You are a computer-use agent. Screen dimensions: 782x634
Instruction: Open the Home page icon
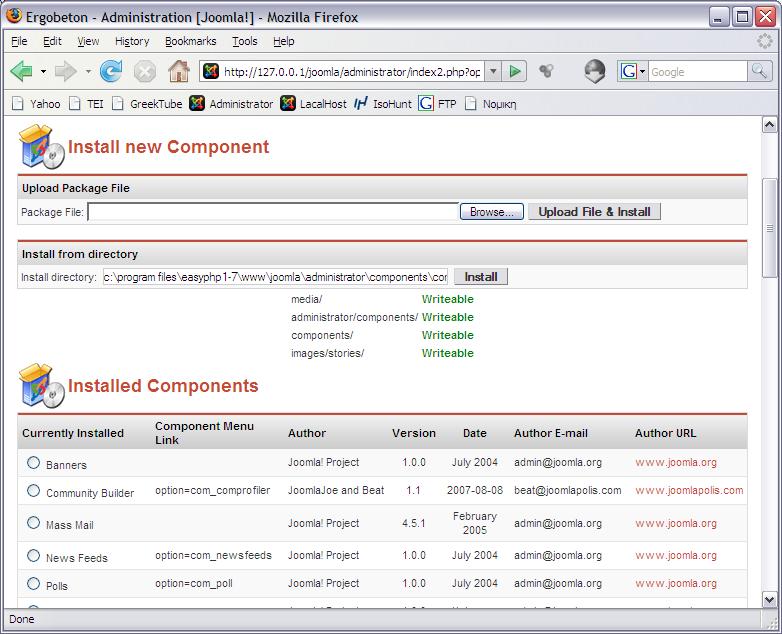(x=179, y=71)
